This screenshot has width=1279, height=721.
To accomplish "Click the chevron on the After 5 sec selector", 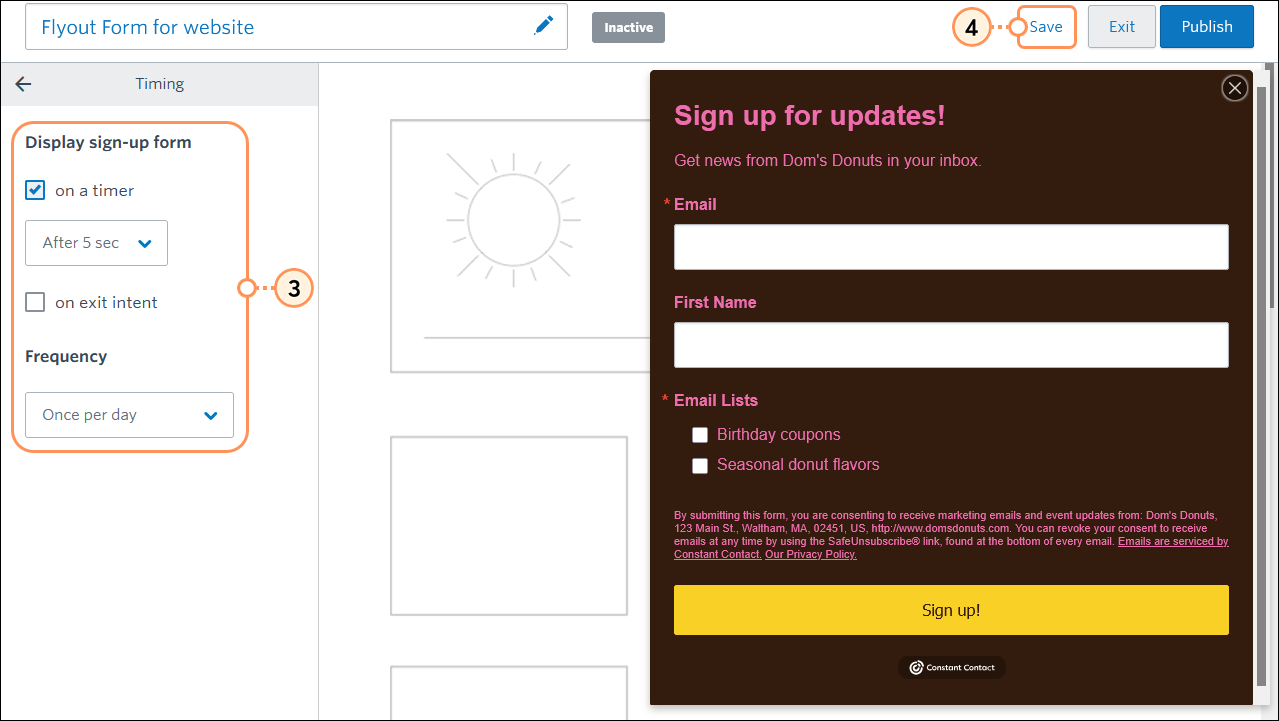I will tap(147, 242).
